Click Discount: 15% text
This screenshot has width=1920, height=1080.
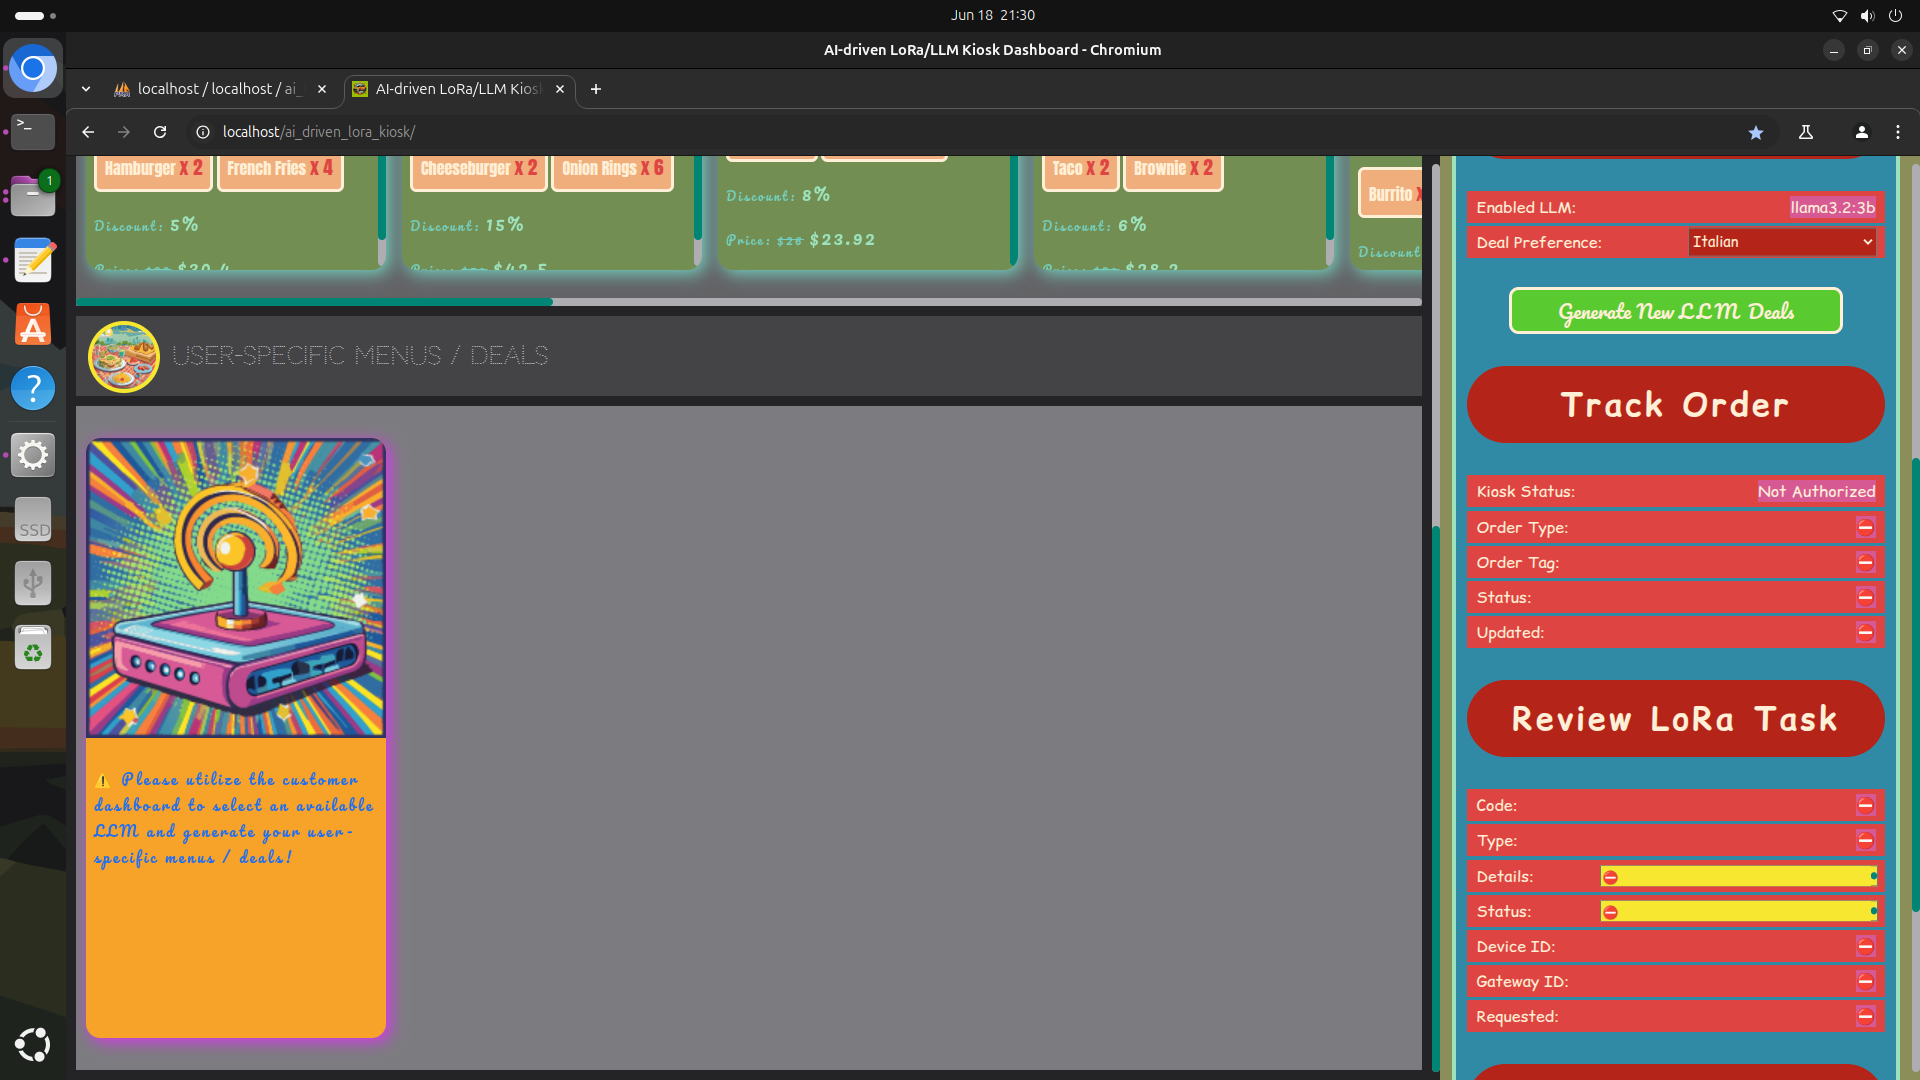467,225
